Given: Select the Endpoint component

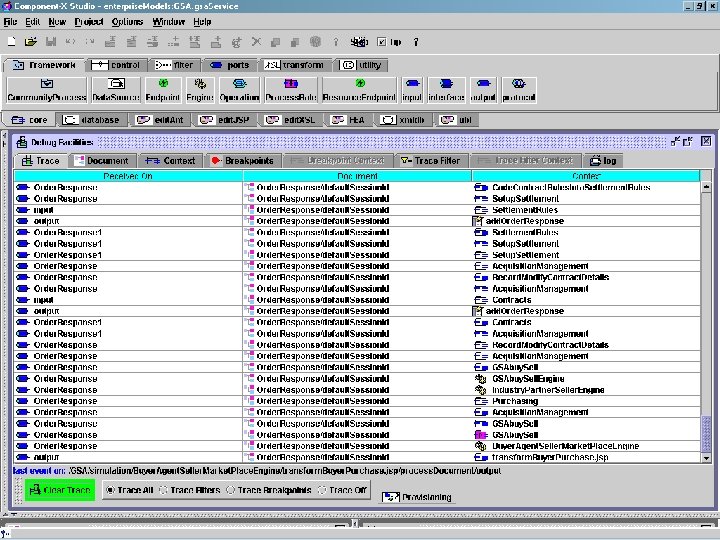Looking at the screenshot, I should (163, 90).
